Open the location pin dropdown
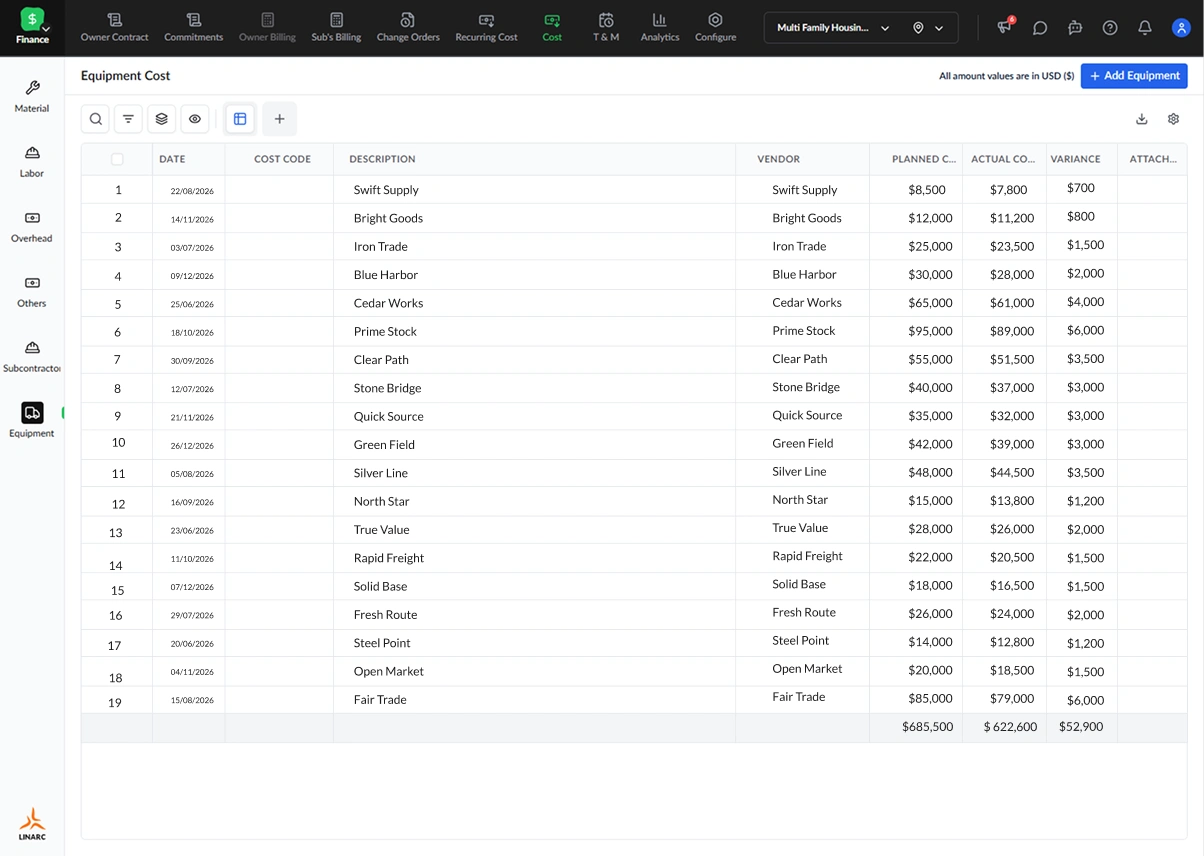The height and width of the screenshot is (856, 1204). pyautogui.click(x=928, y=28)
